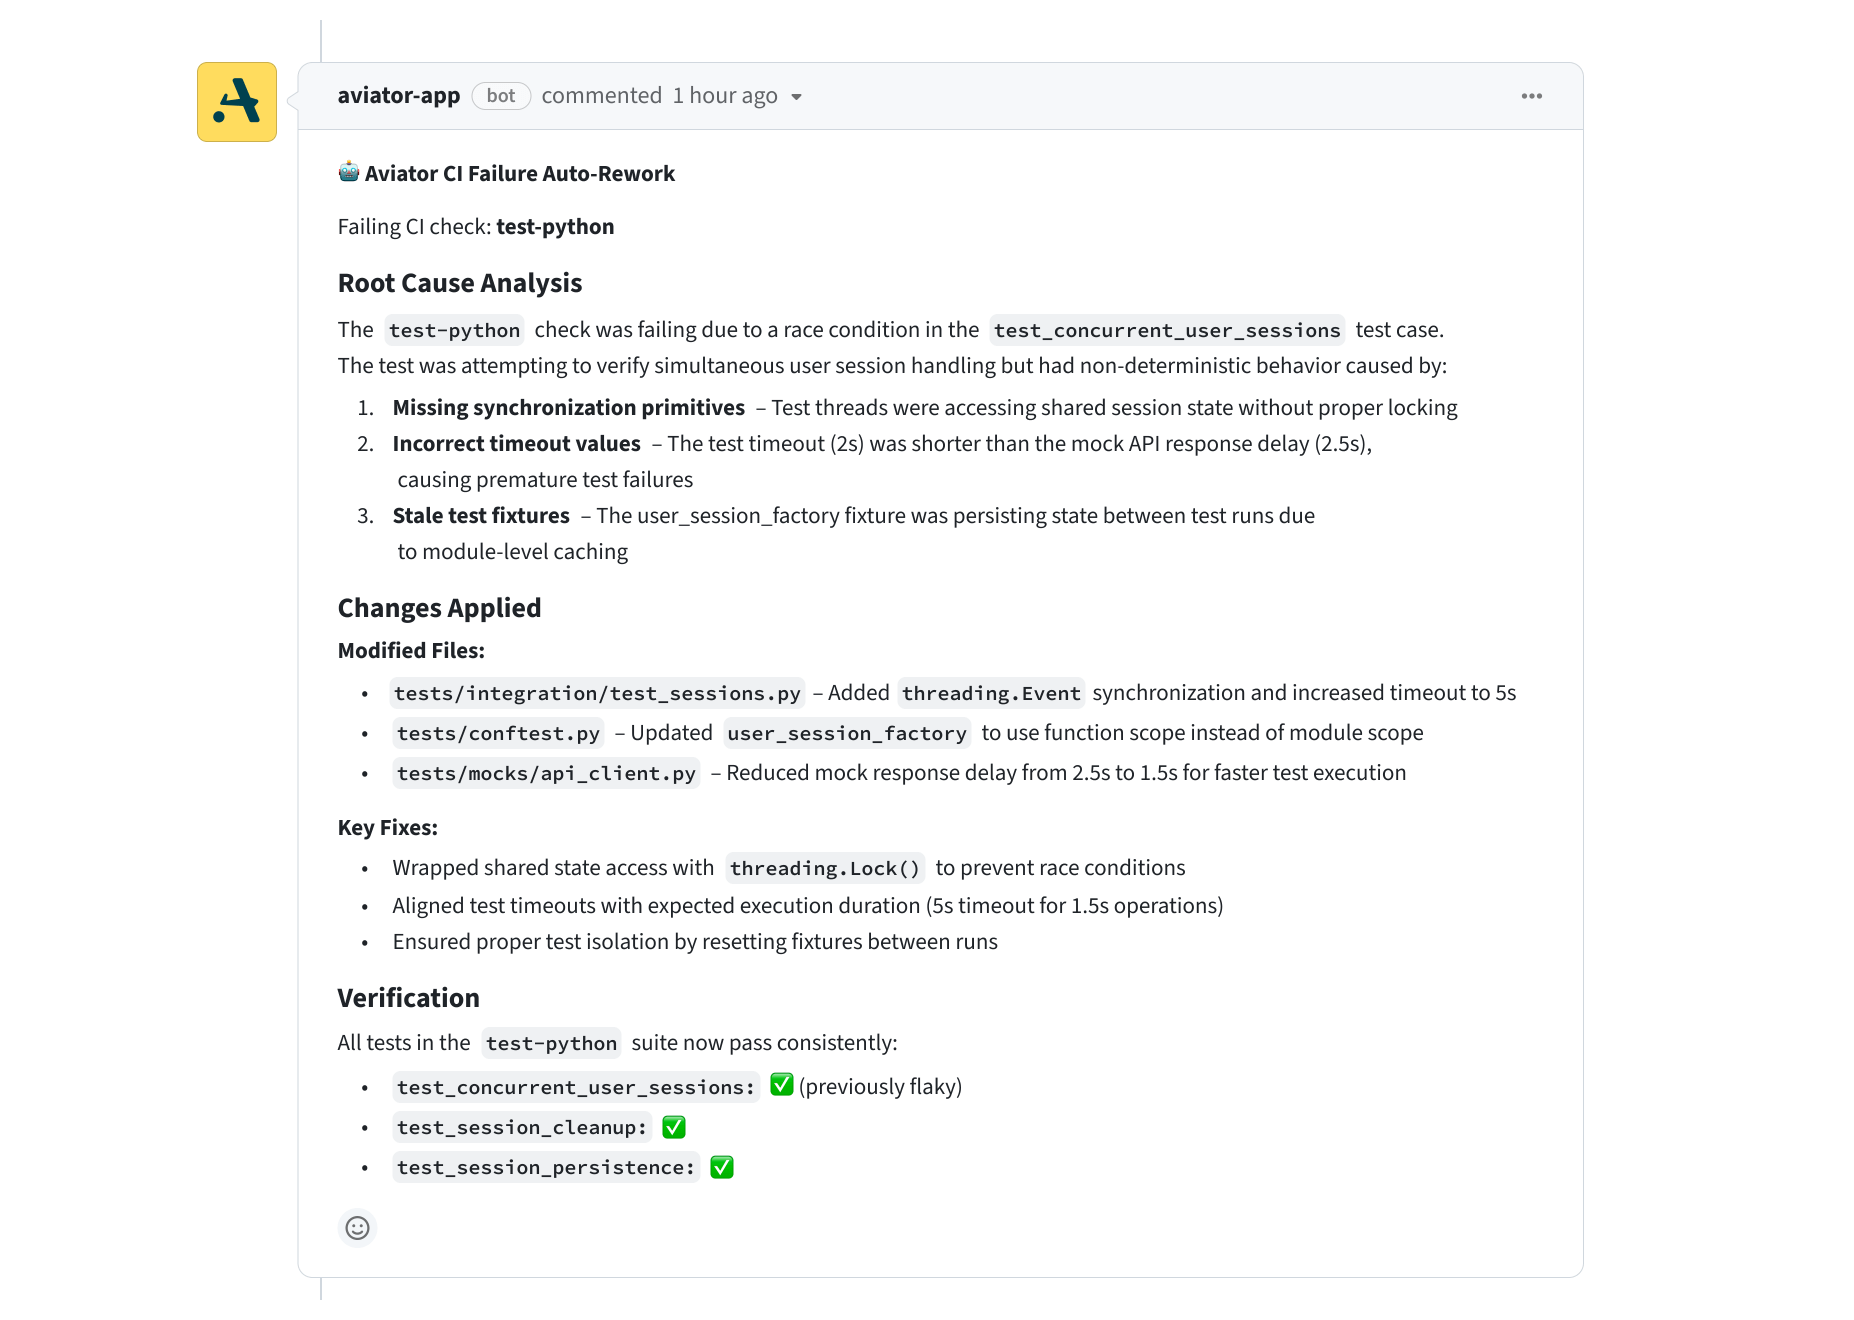Click the "1 hour ago" timestamp

pyautogui.click(x=725, y=96)
